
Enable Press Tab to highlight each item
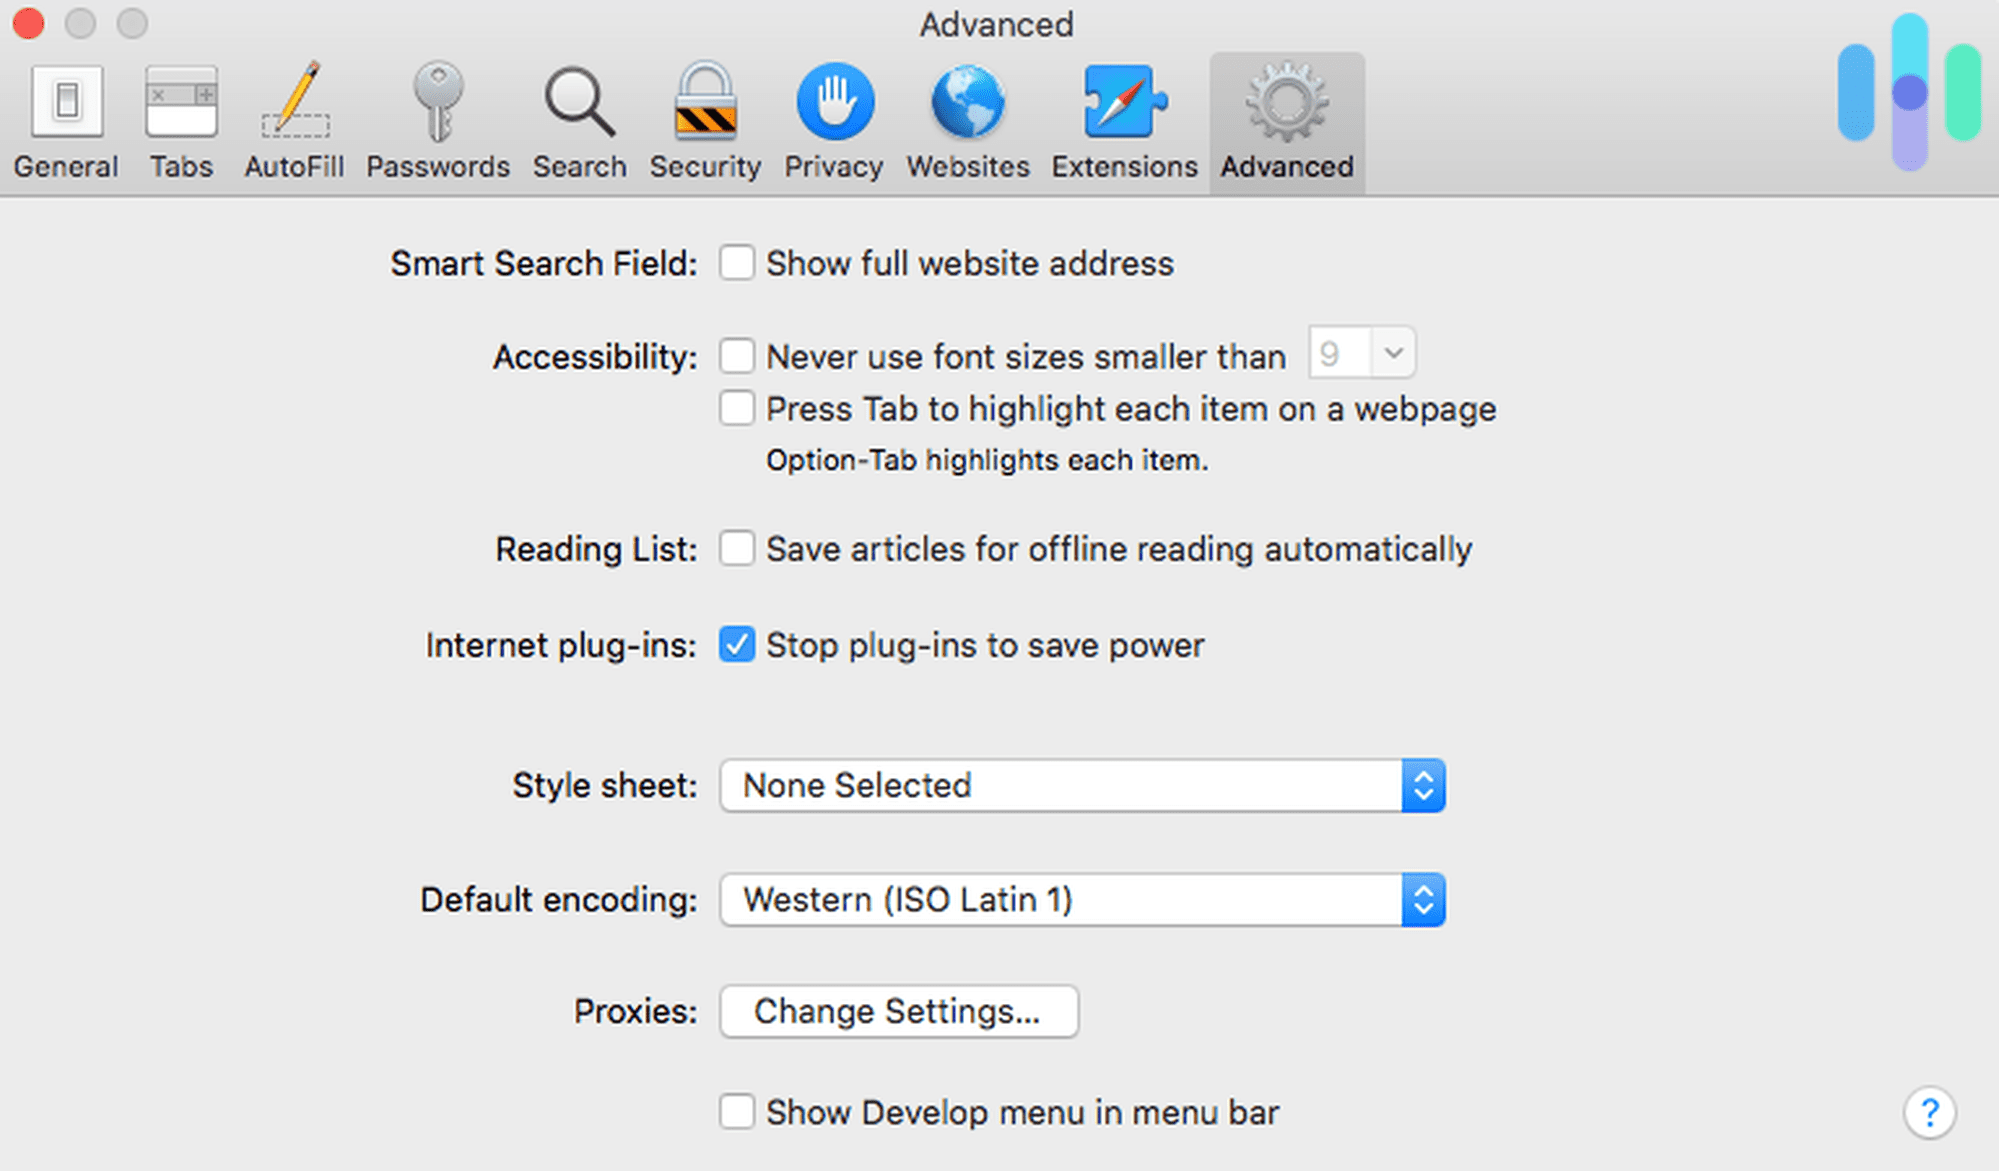click(x=737, y=408)
